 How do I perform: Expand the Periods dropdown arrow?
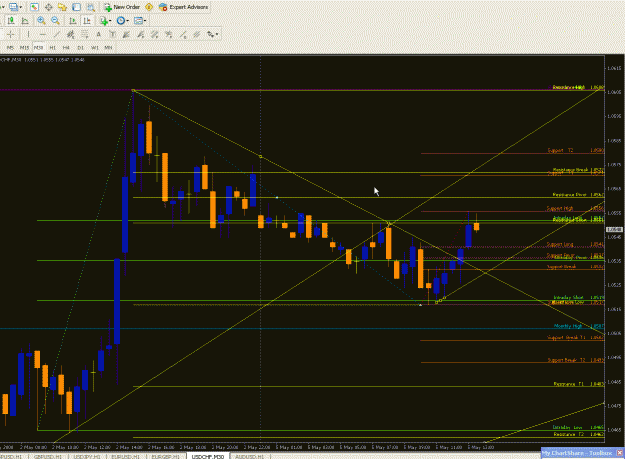(128, 21)
